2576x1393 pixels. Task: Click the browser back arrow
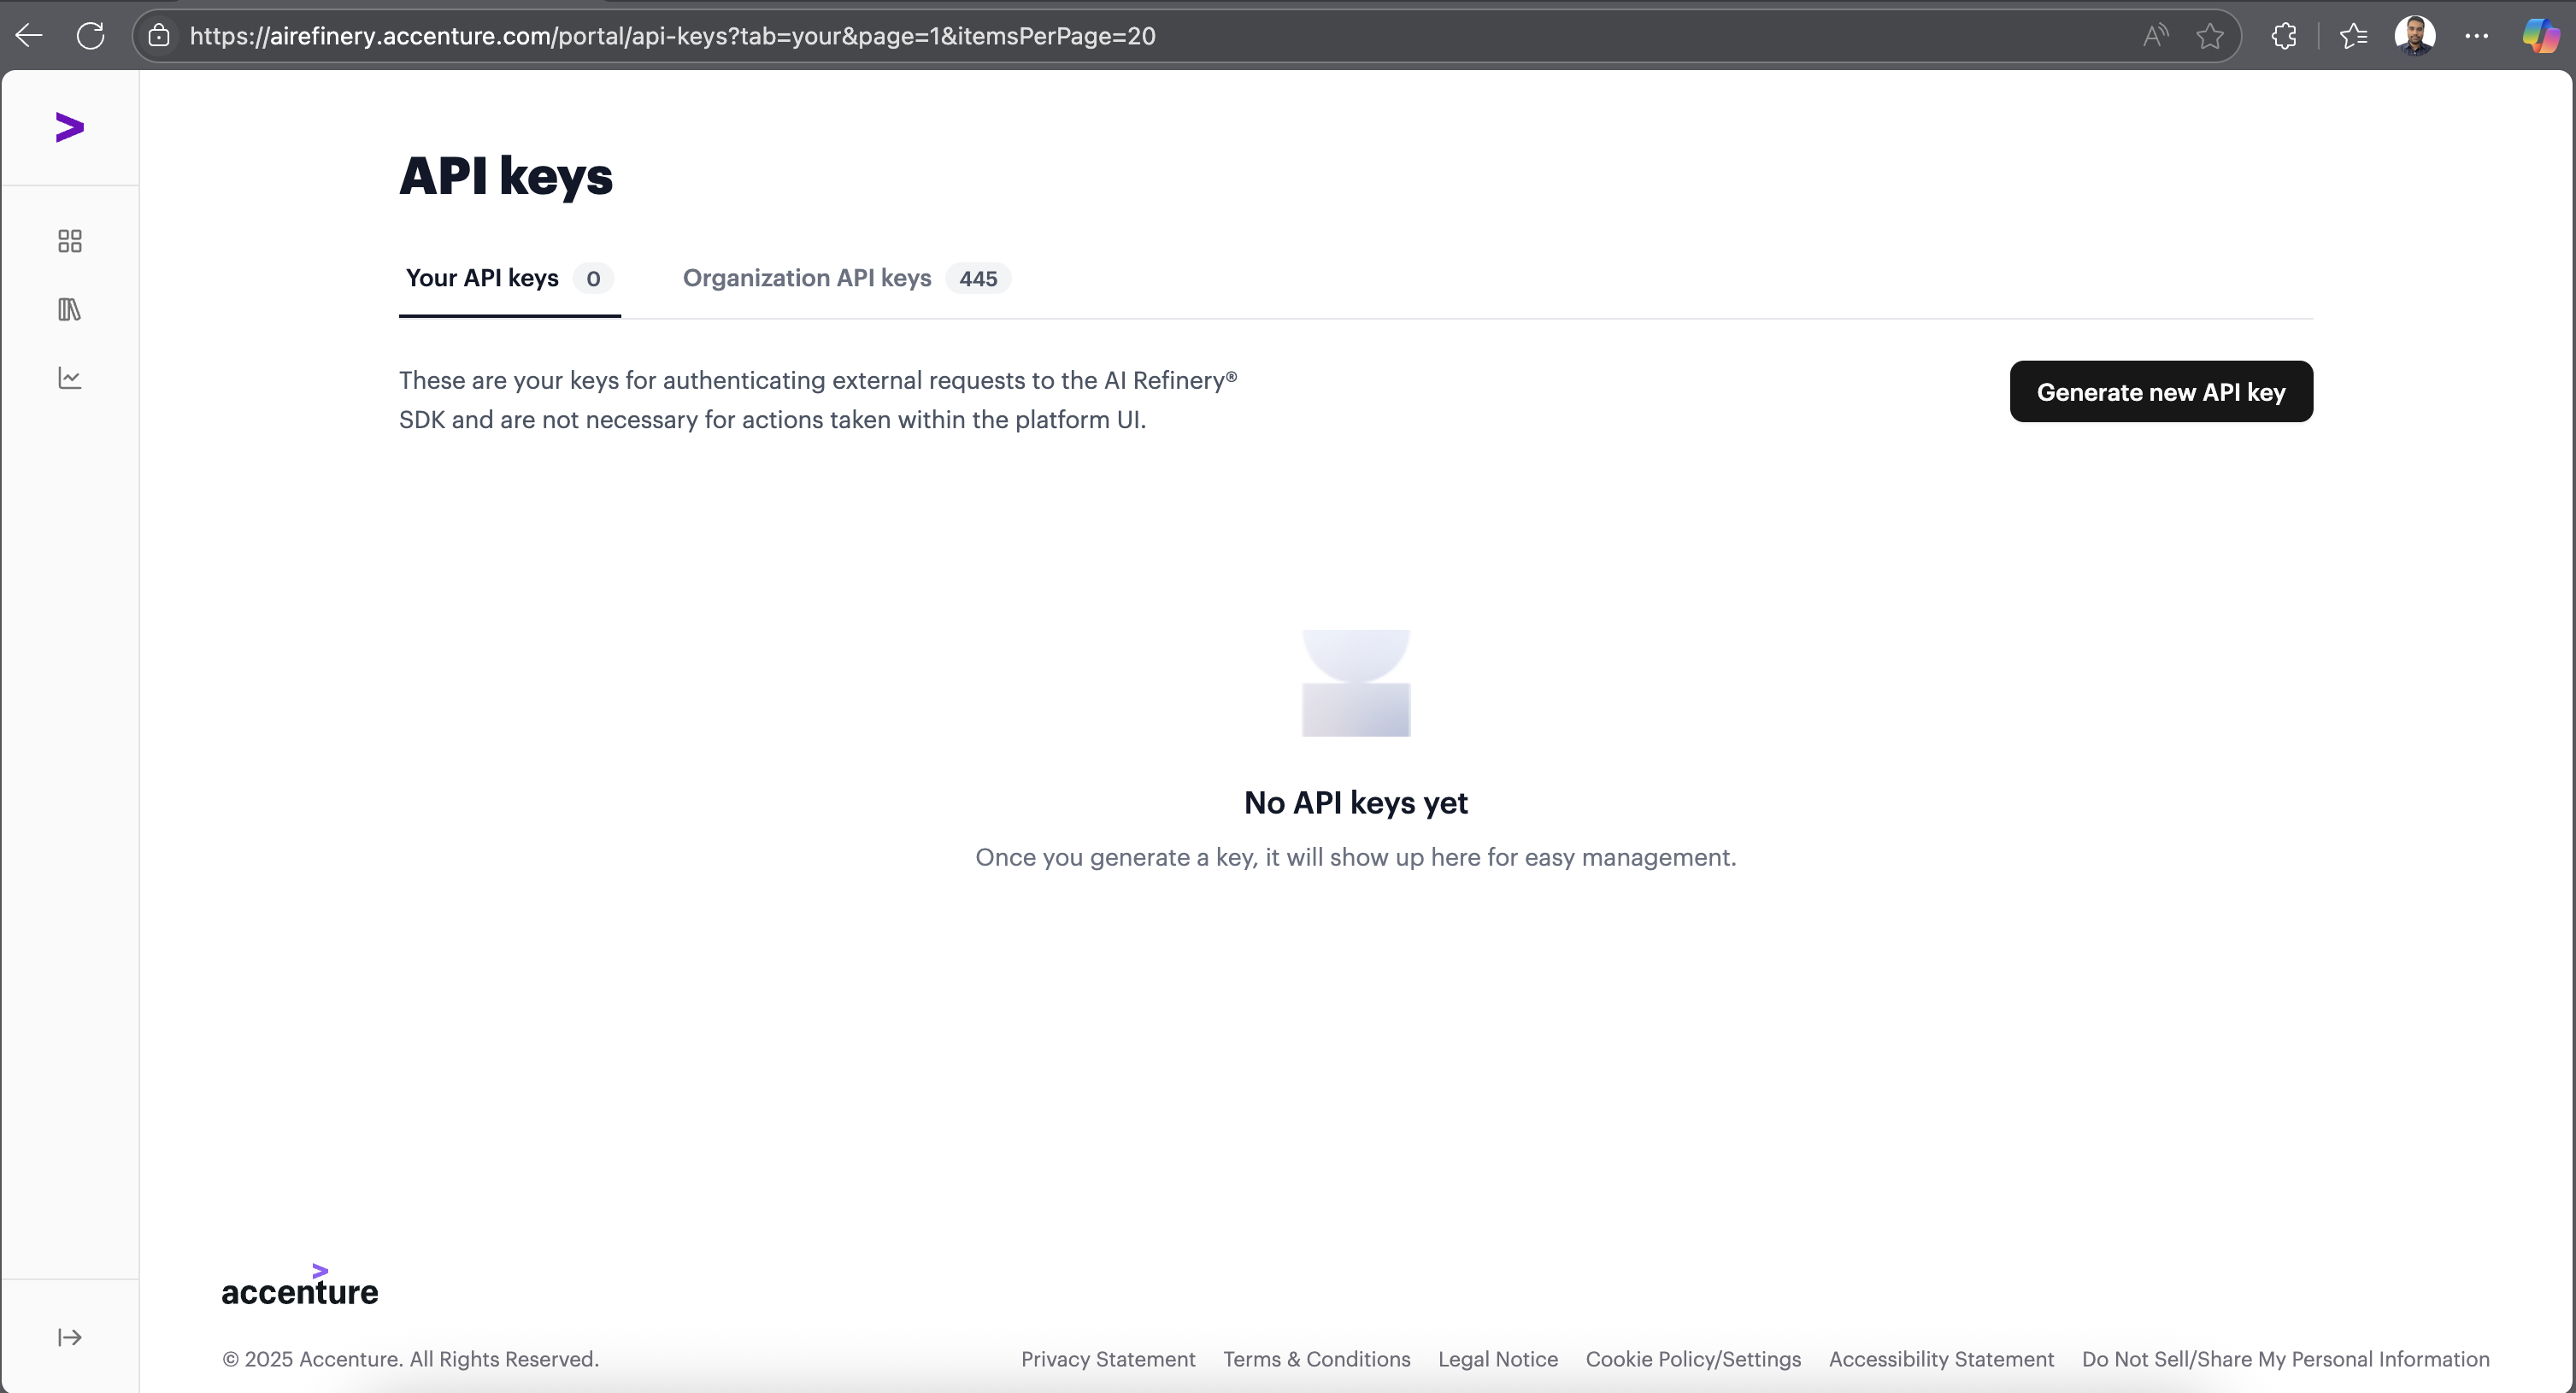pos(29,36)
